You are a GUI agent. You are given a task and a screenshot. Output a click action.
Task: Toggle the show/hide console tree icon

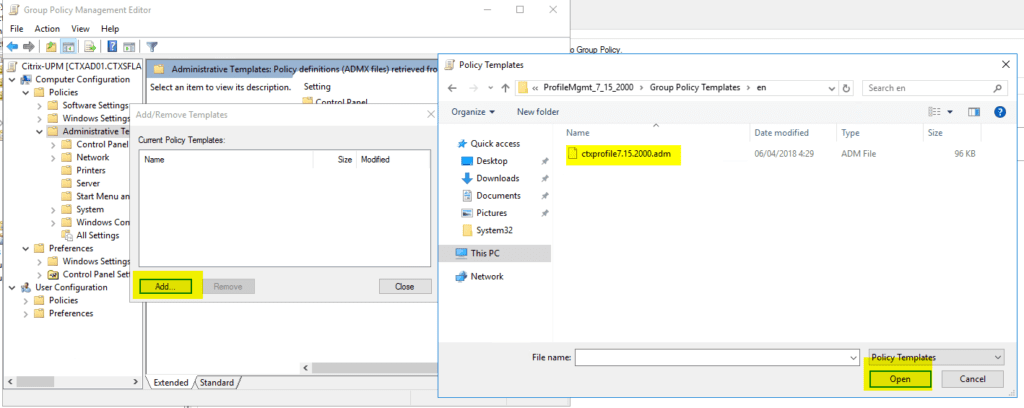(x=67, y=46)
